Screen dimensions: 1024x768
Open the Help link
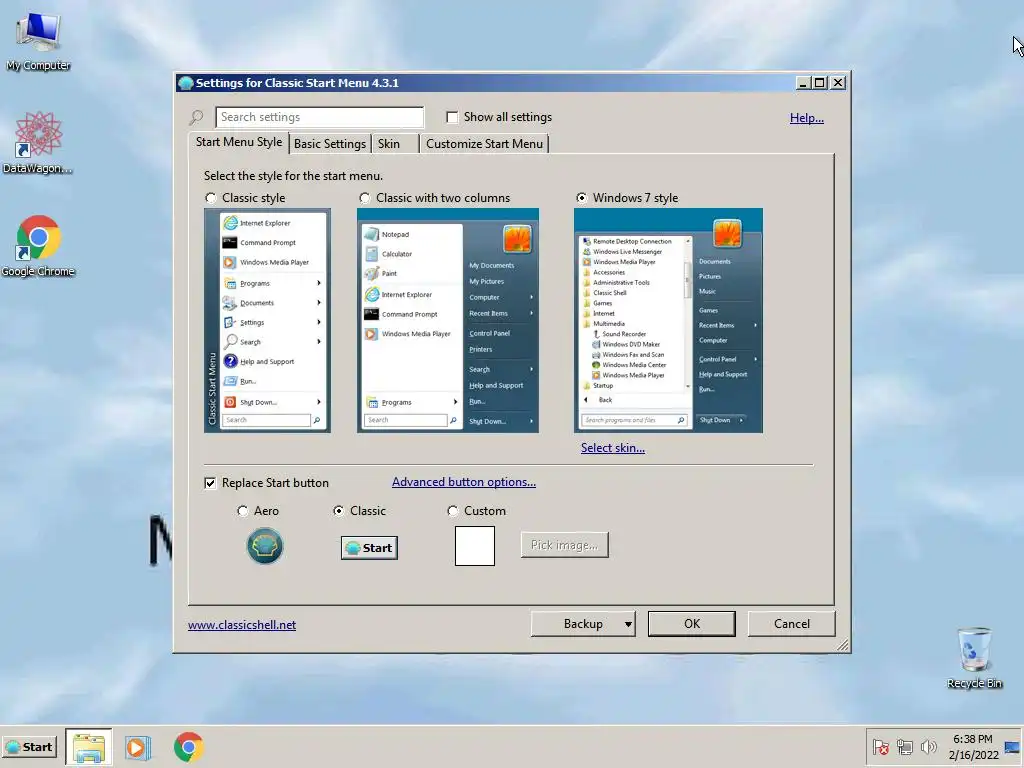click(807, 118)
